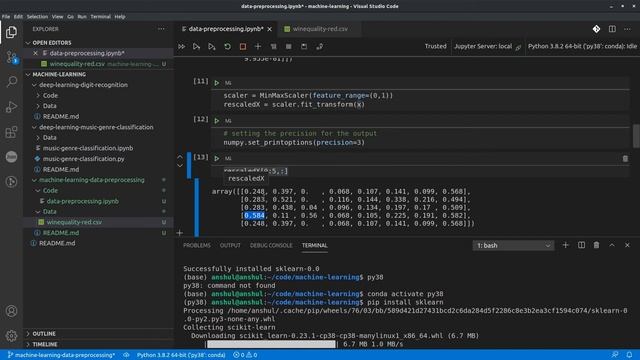Open Source Control view with badge
This screenshot has width=640, height=360.
11,57
